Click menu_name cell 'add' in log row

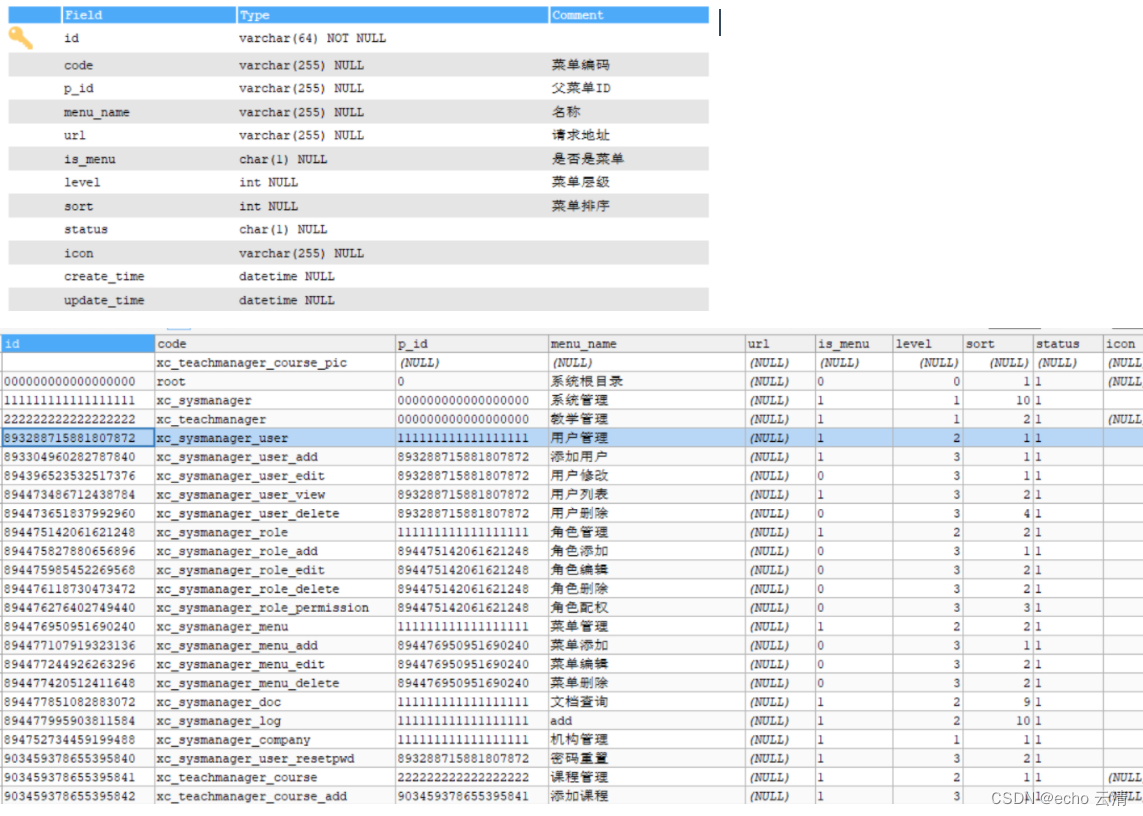click(x=647, y=720)
